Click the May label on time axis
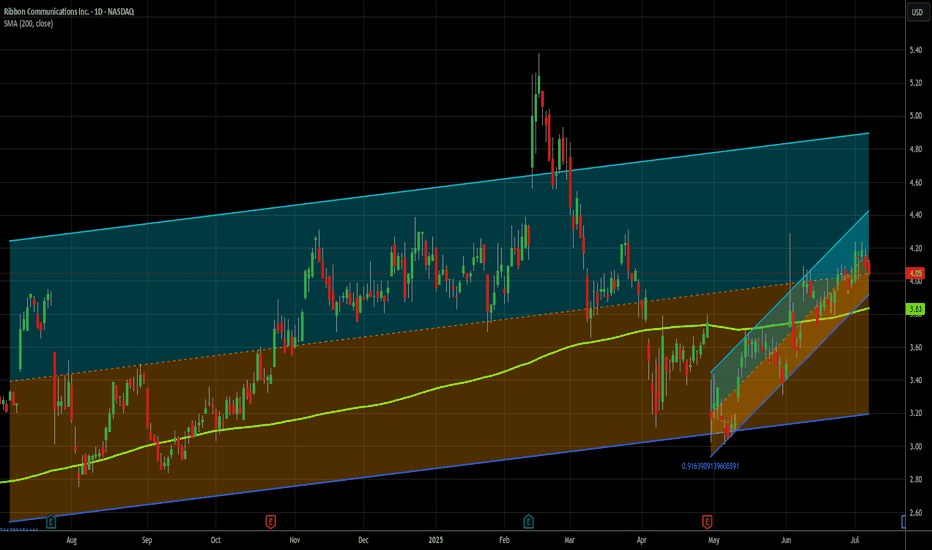 (714, 540)
